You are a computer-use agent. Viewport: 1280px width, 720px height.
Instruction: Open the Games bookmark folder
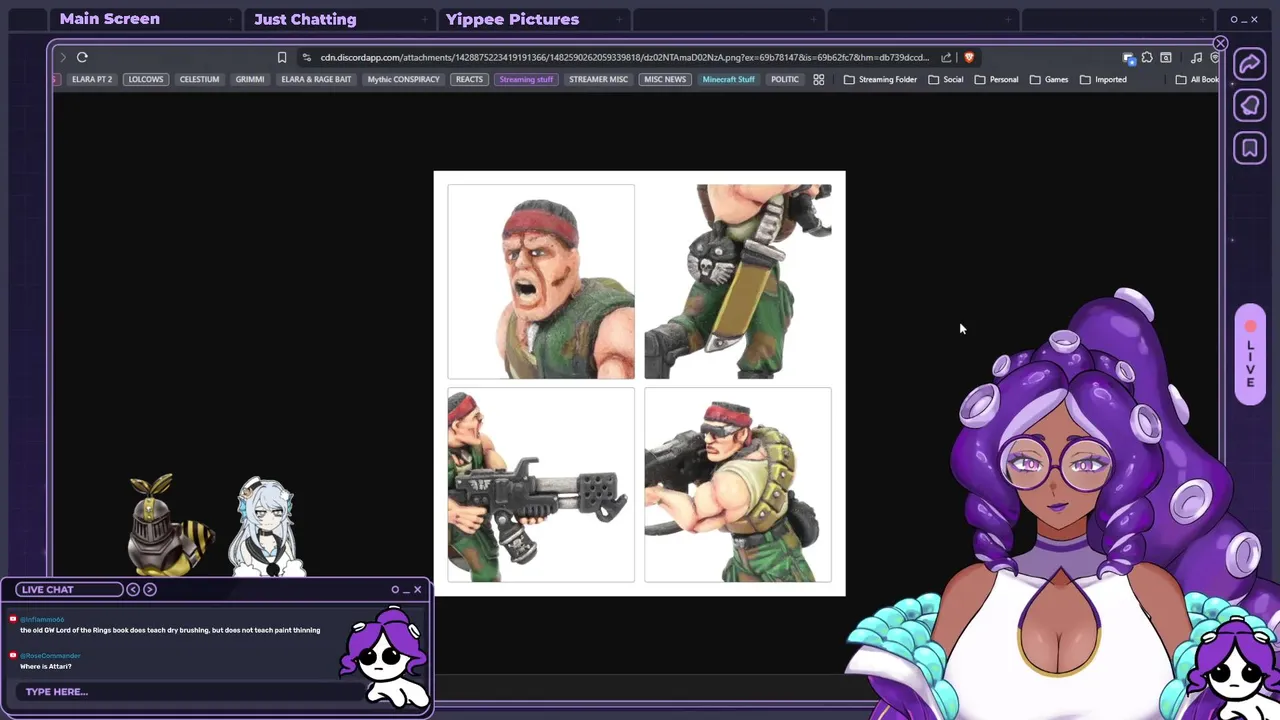[1049, 79]
